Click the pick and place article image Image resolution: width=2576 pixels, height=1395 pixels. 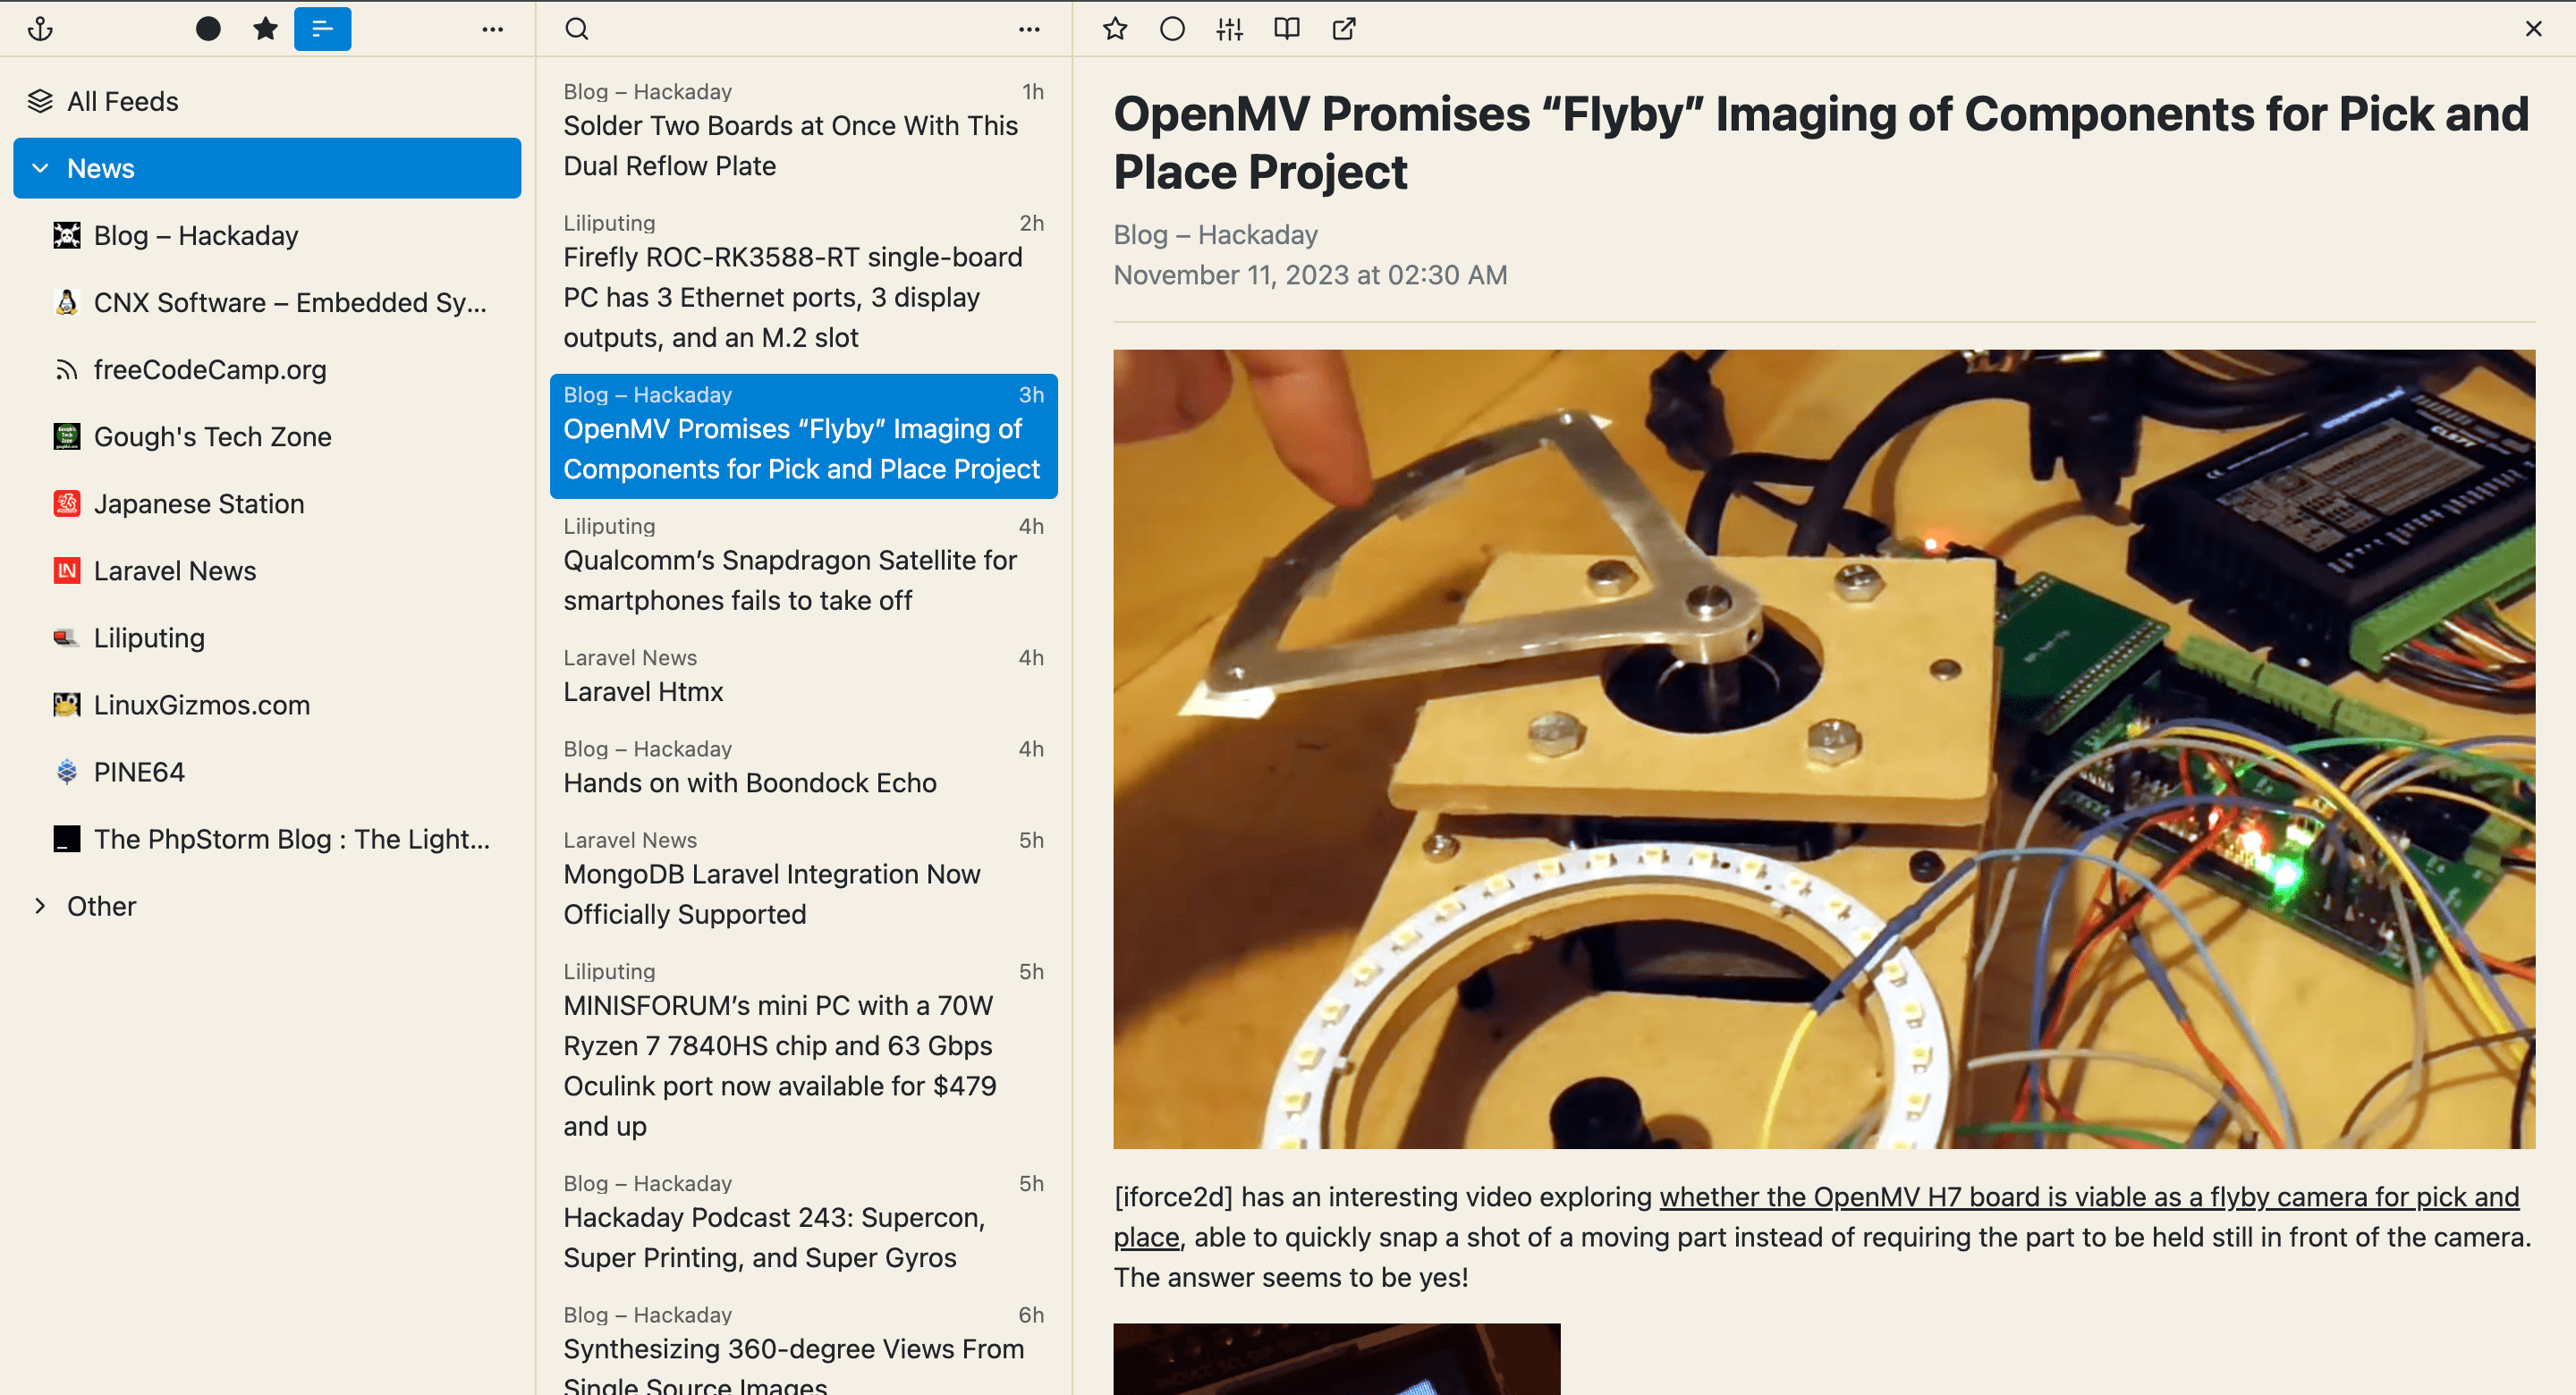tap(1824, 748)
